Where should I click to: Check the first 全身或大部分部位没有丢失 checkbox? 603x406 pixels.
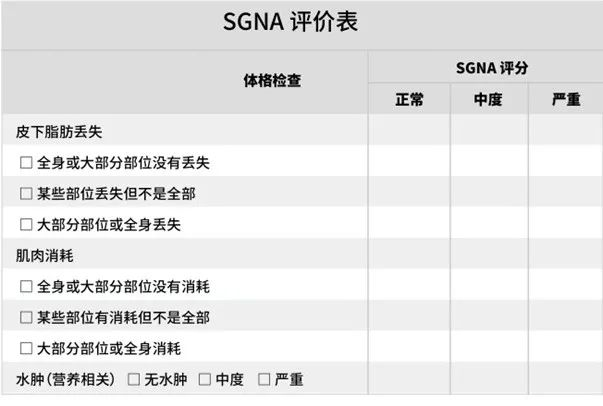pos(26,162)
